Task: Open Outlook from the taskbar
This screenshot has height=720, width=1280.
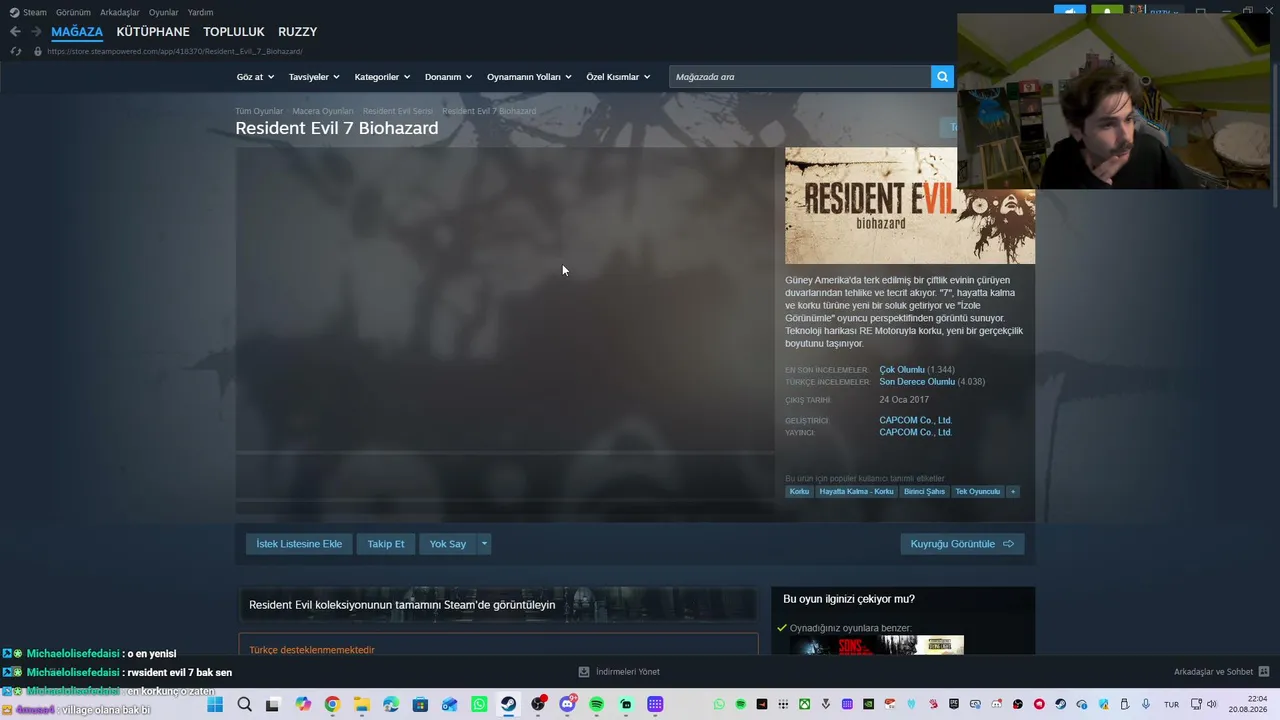Action: tap(449, 705)
